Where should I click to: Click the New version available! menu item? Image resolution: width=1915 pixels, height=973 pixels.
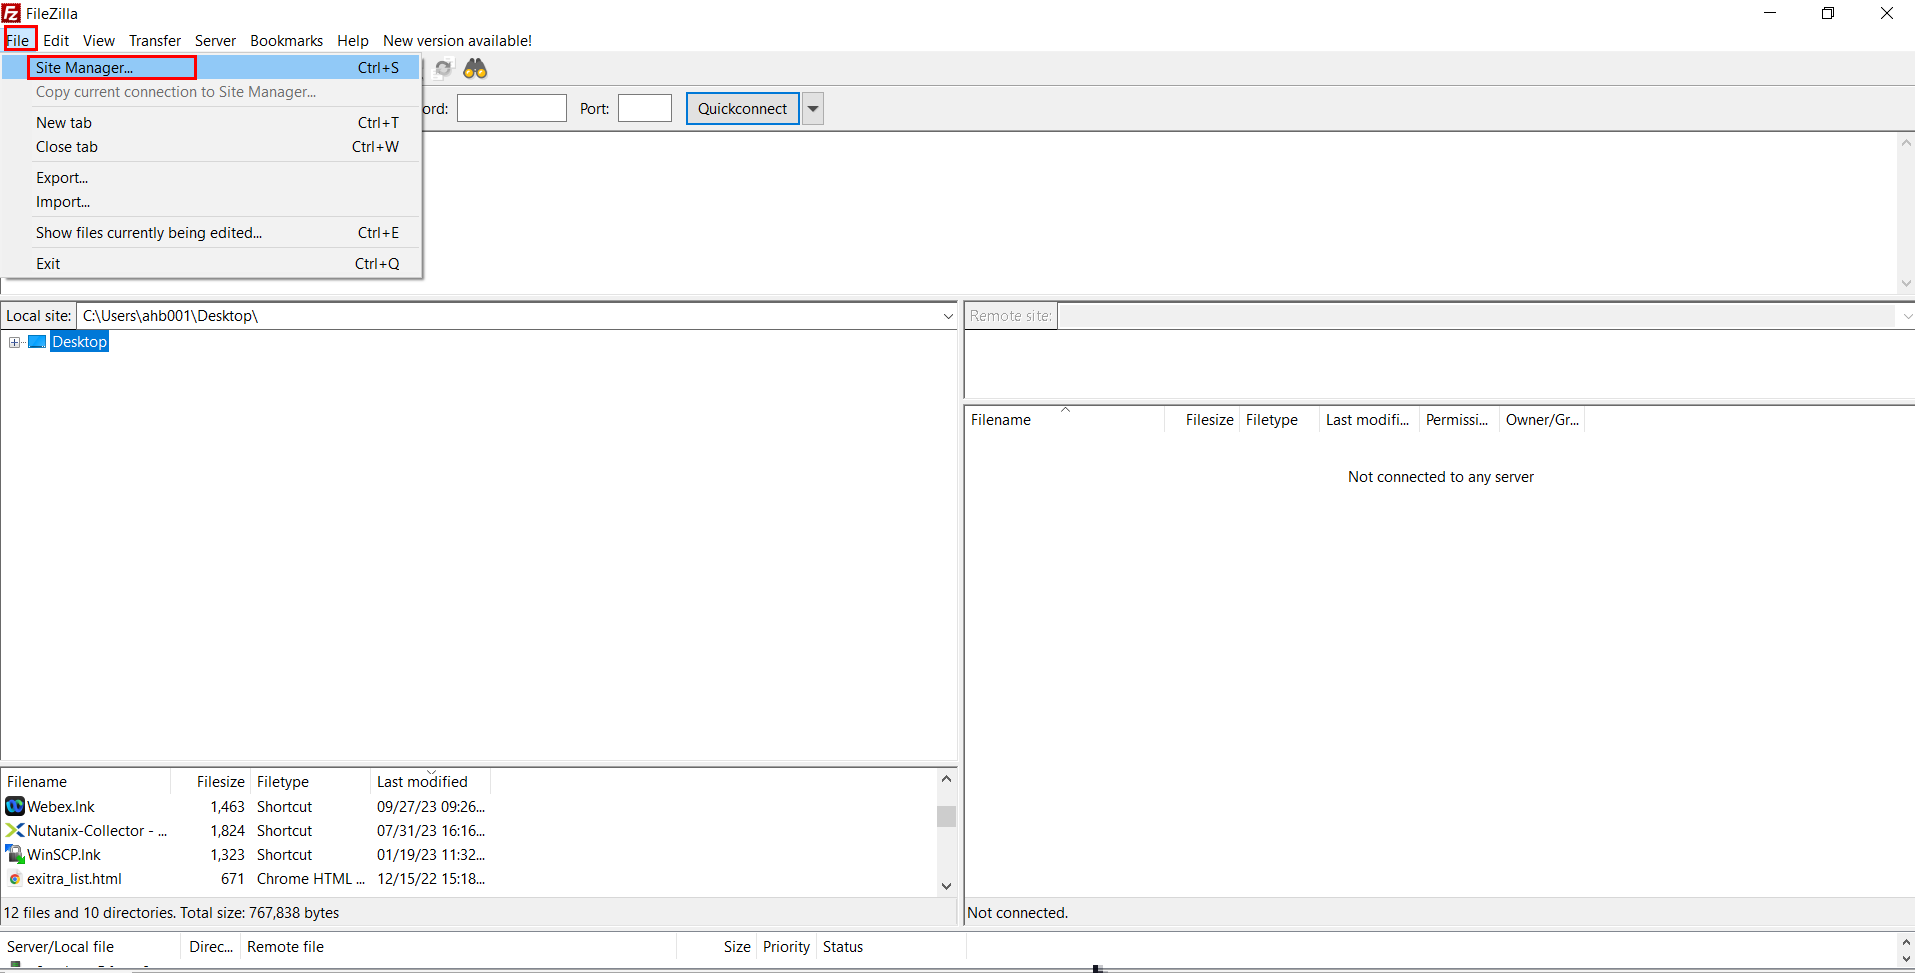(x=457, y=40)
